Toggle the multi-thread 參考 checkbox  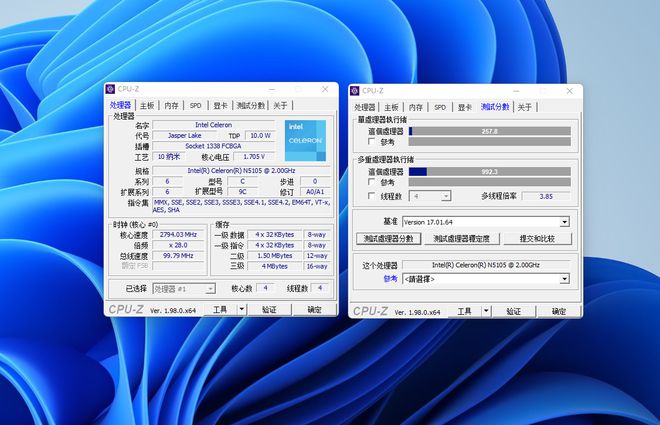tap(372, 182)
